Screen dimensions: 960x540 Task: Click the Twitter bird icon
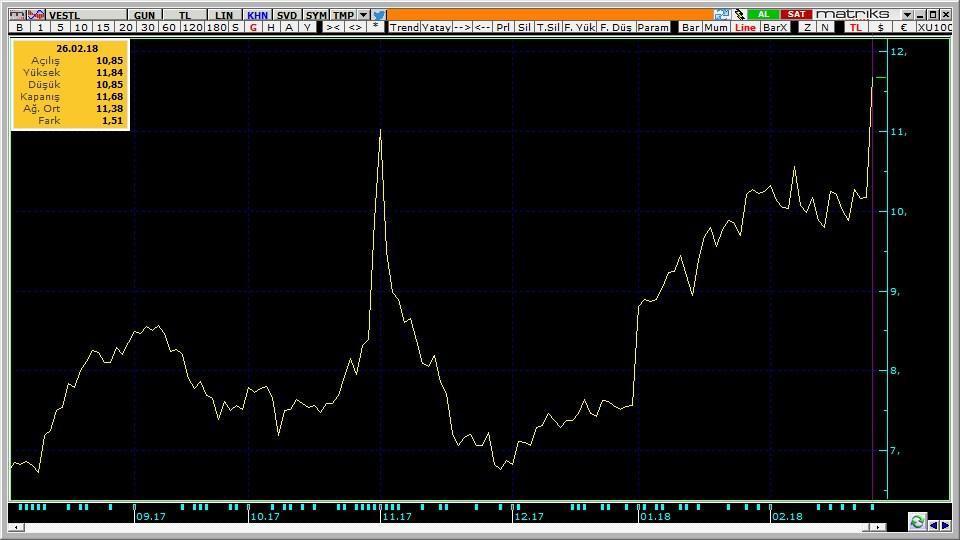379,15
